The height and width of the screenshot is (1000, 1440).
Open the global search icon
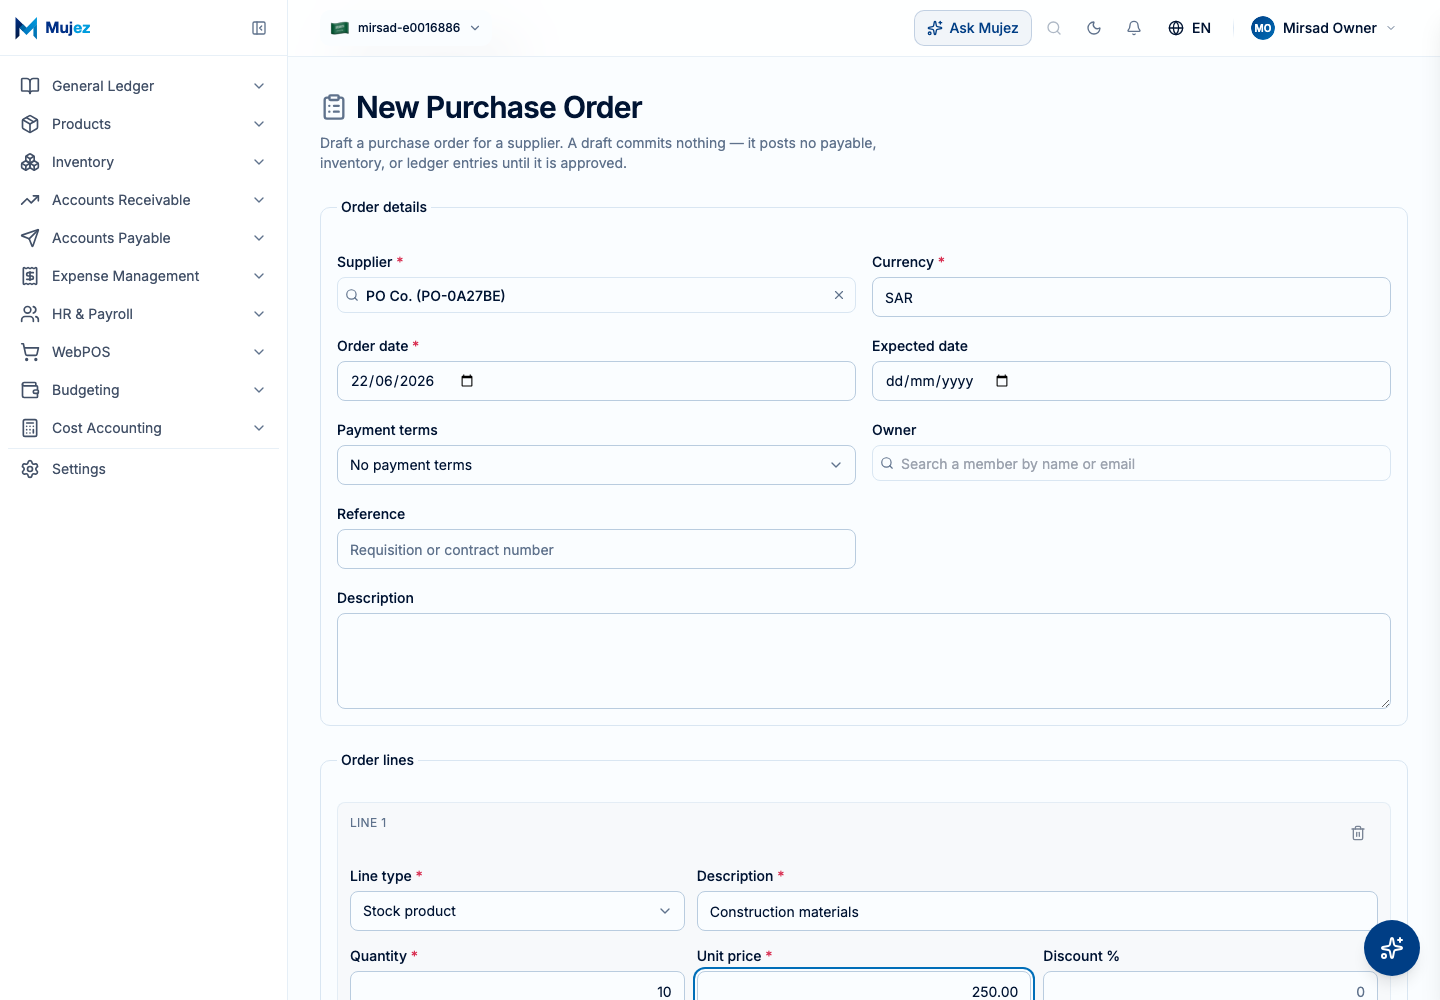[1054, 28]
